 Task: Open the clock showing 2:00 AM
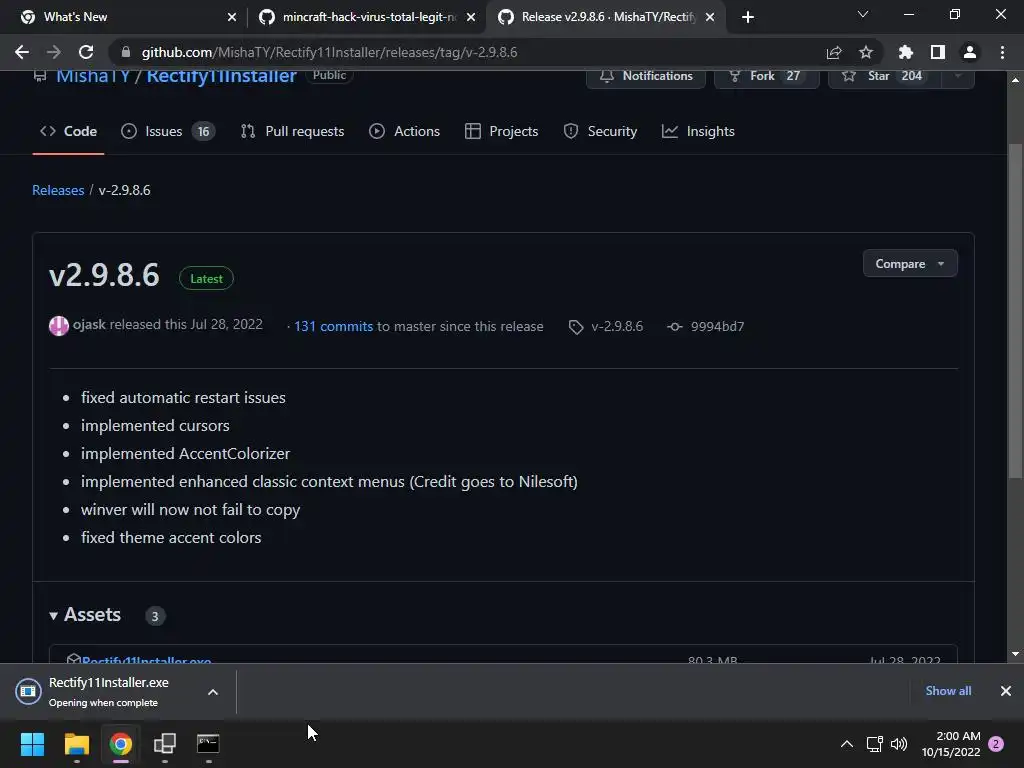click(951, 744)
